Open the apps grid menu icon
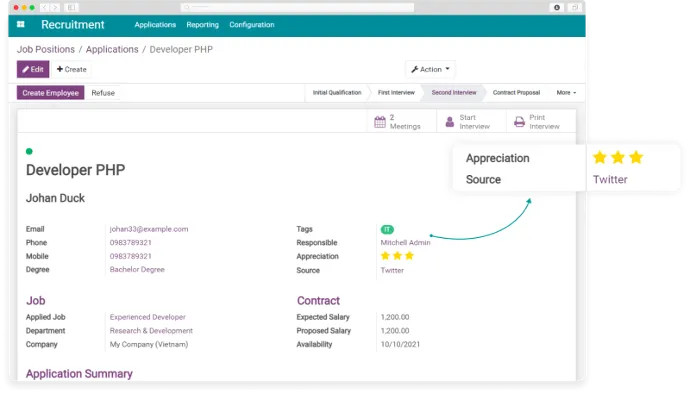Viewport: 690px width, 394px height. (x=21, y=25)
